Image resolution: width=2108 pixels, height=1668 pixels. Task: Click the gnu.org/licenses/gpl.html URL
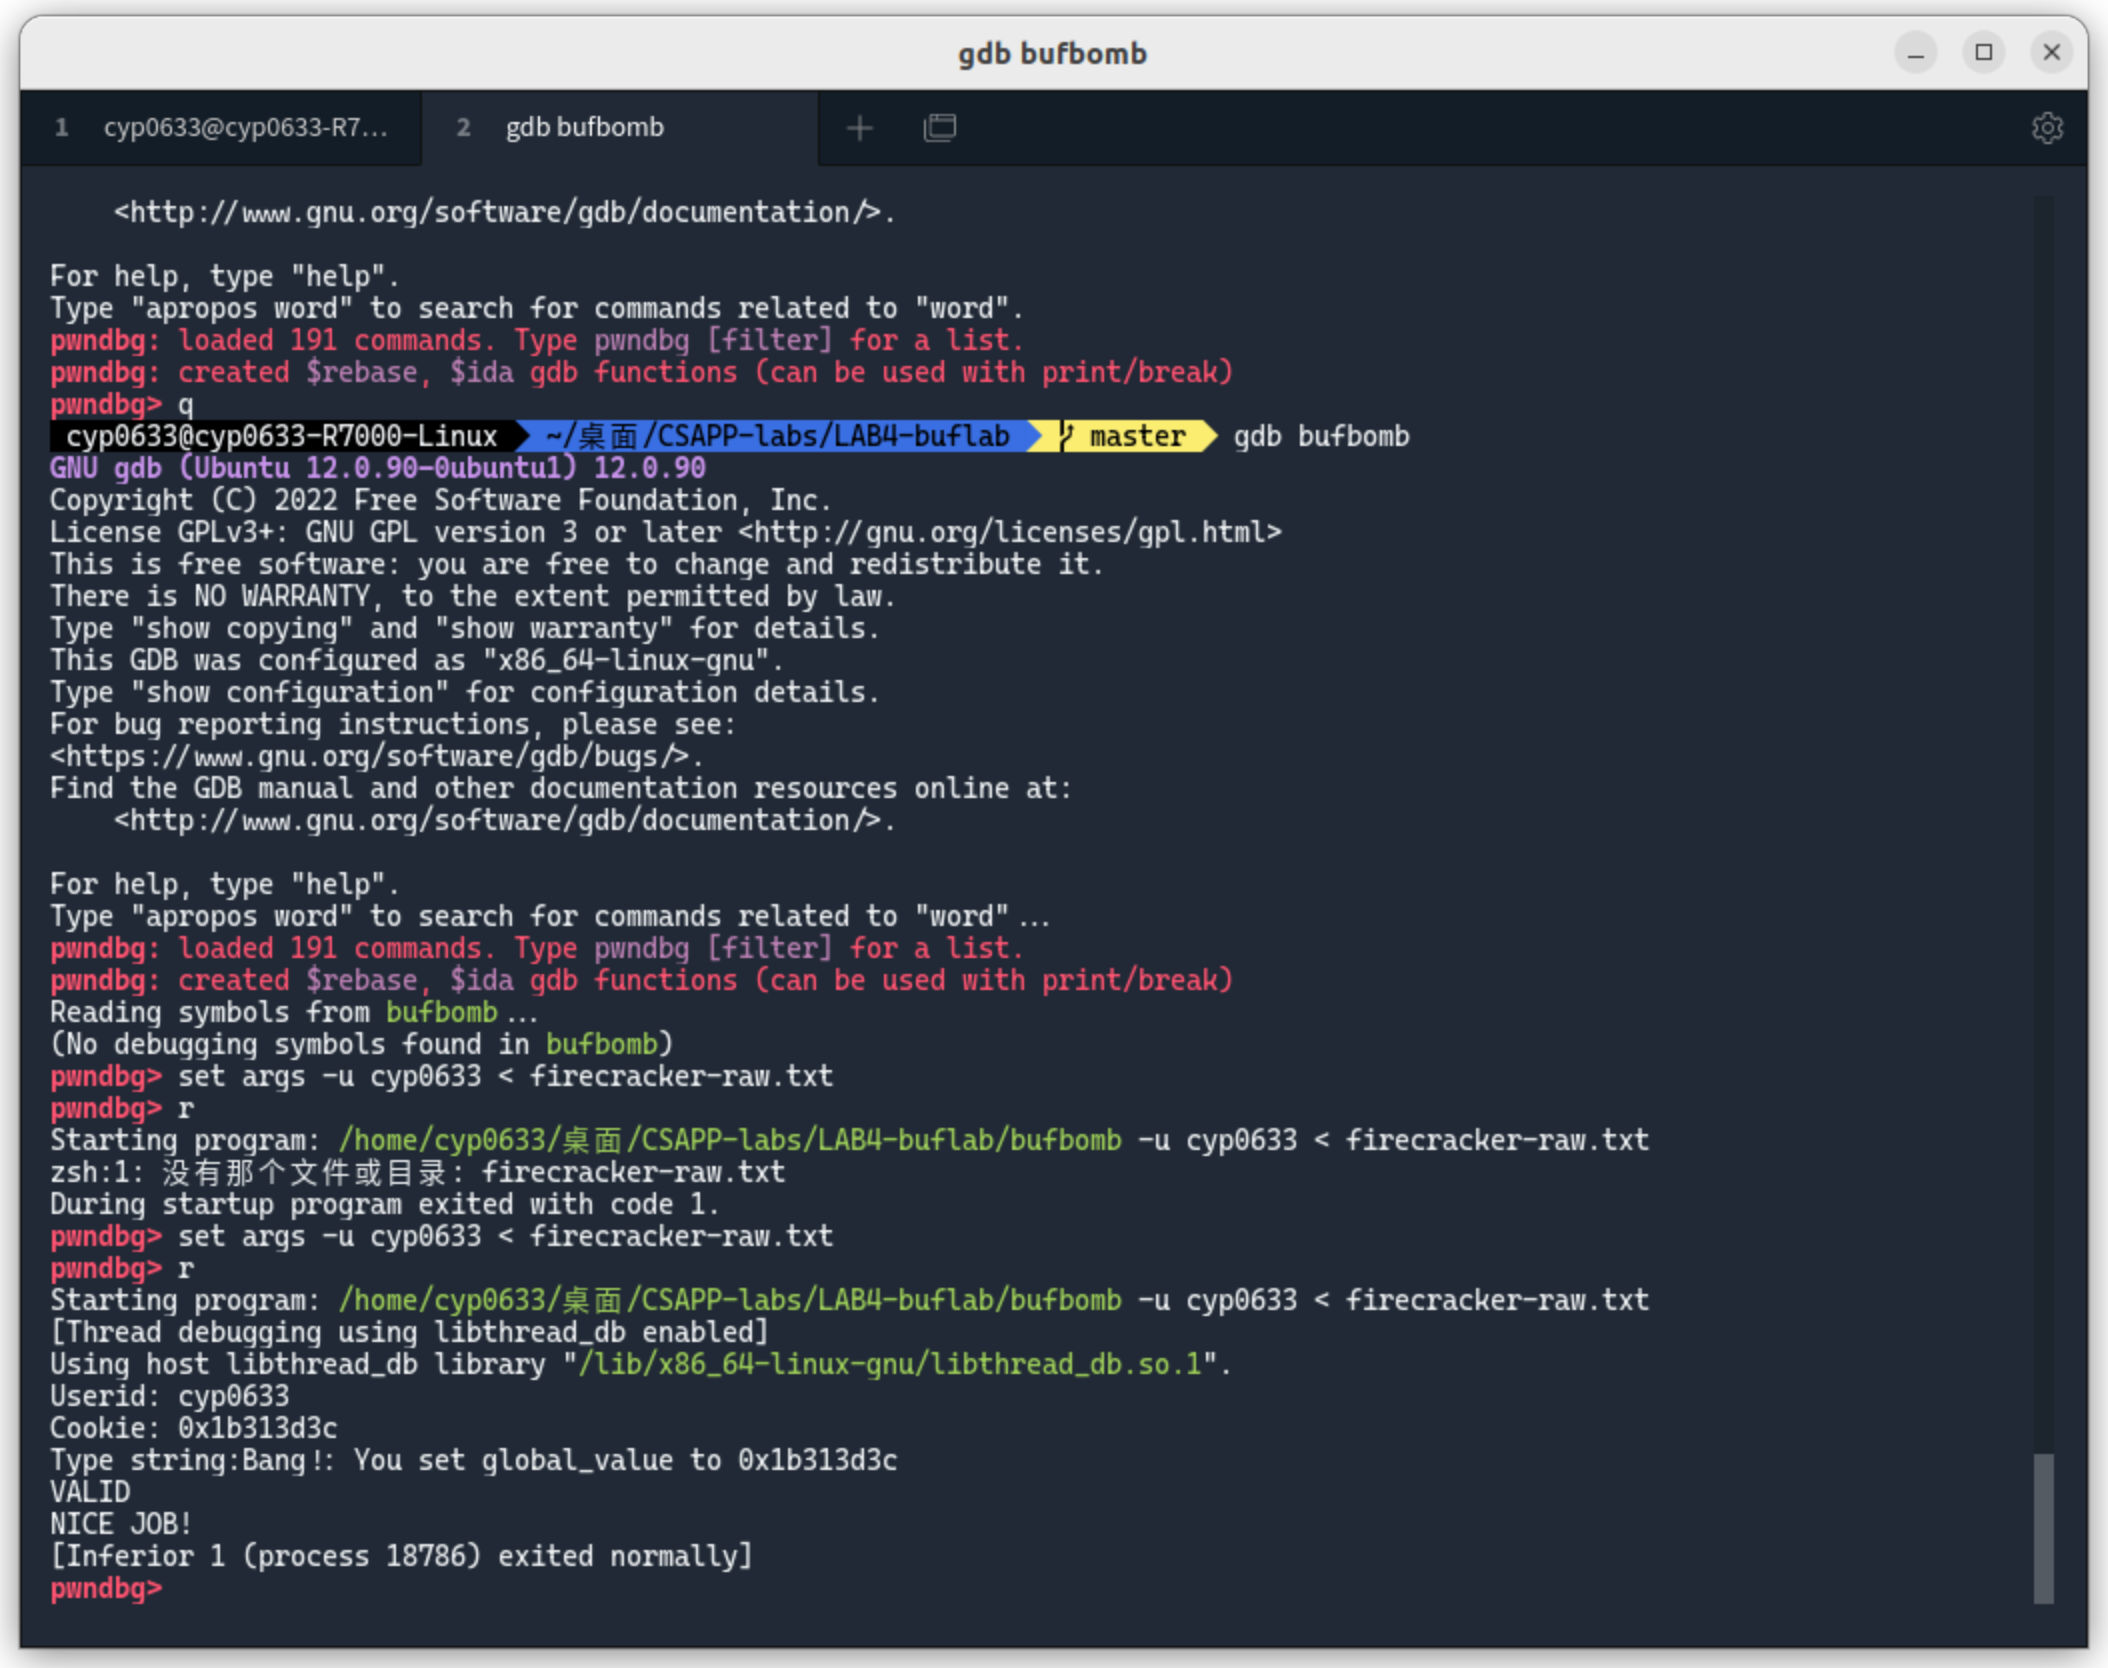1010,532
